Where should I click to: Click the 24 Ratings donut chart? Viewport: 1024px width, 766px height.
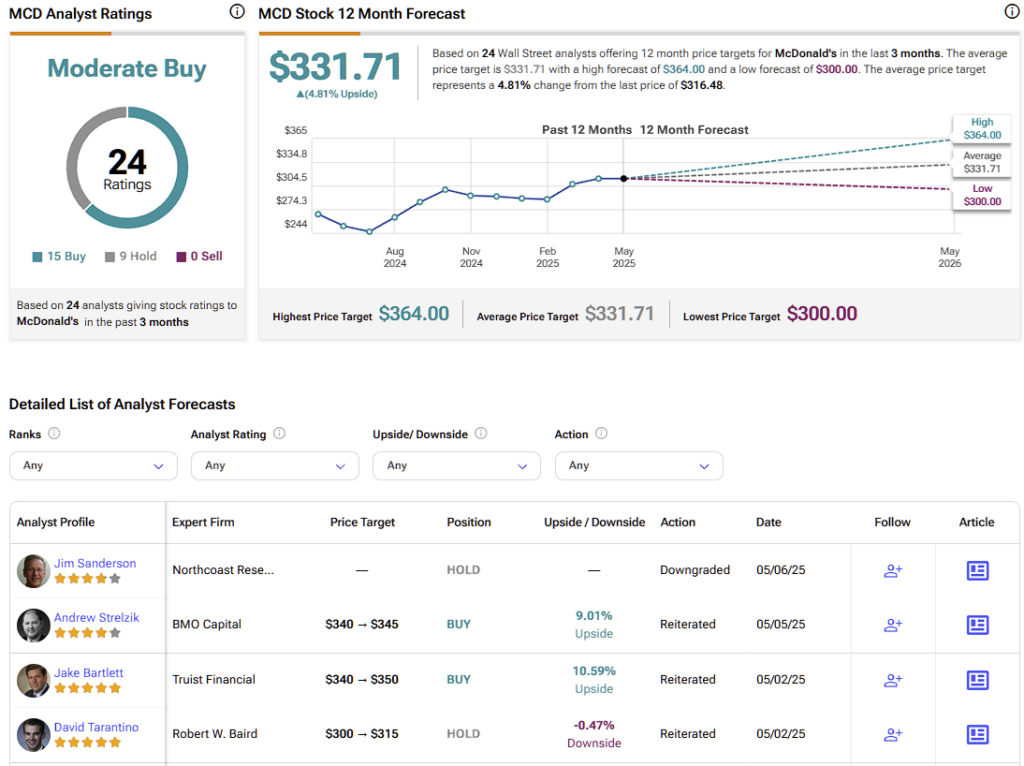(x=127, y=168)
